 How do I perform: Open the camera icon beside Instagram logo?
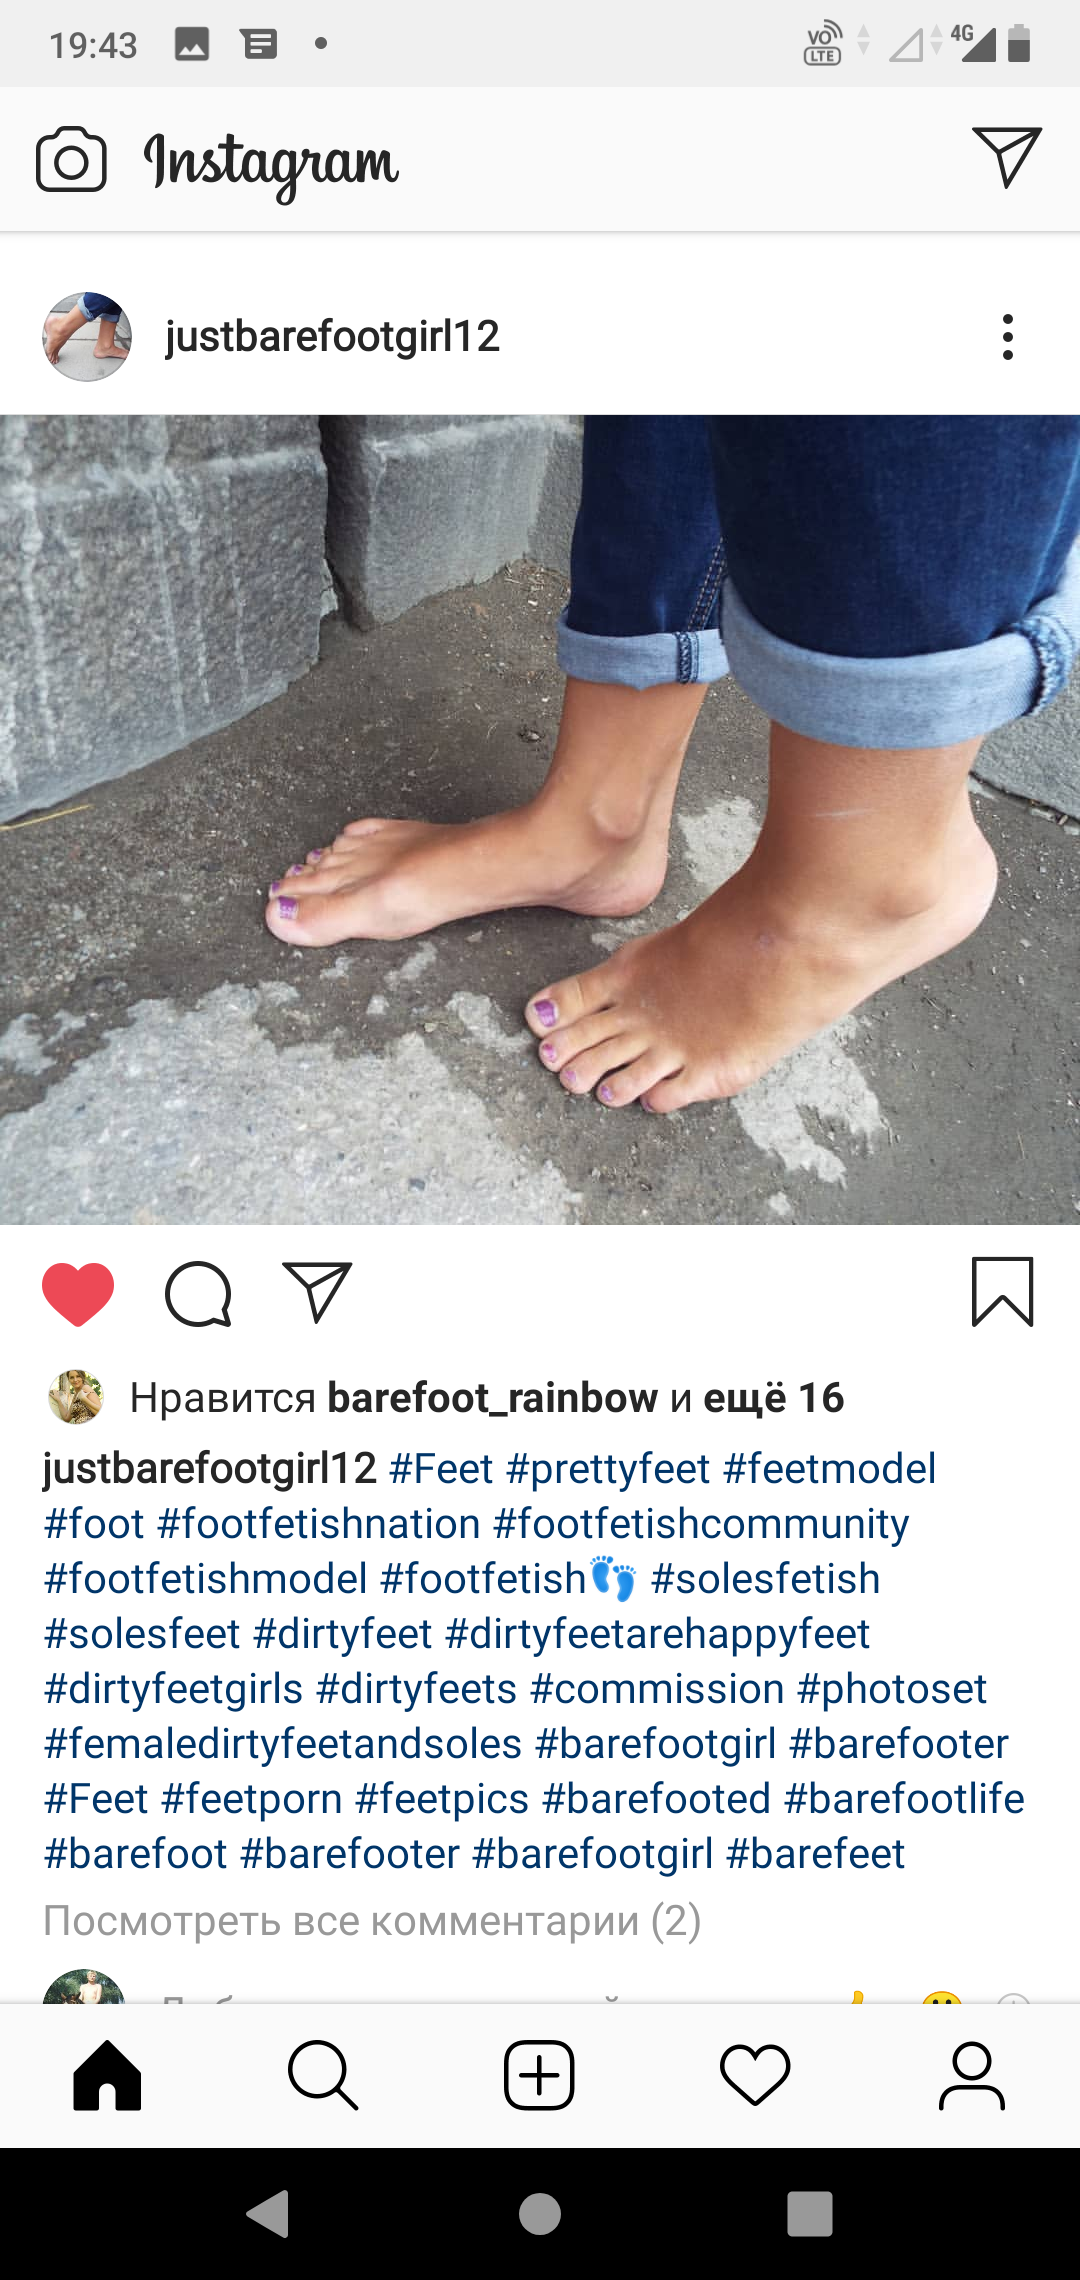pos(71,159)
